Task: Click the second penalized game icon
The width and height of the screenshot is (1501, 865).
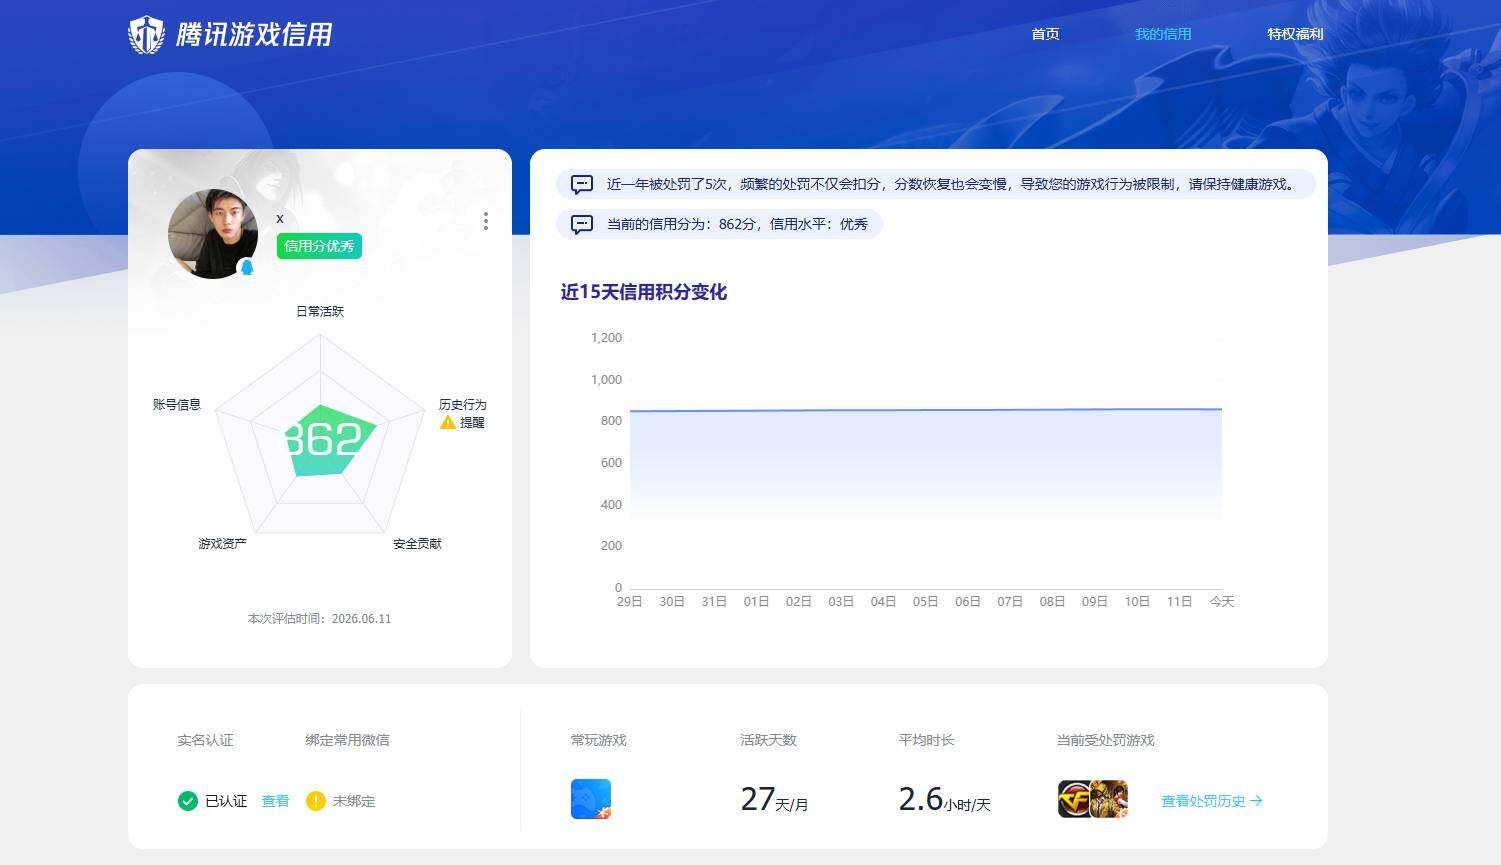Action: [1110, 799]
